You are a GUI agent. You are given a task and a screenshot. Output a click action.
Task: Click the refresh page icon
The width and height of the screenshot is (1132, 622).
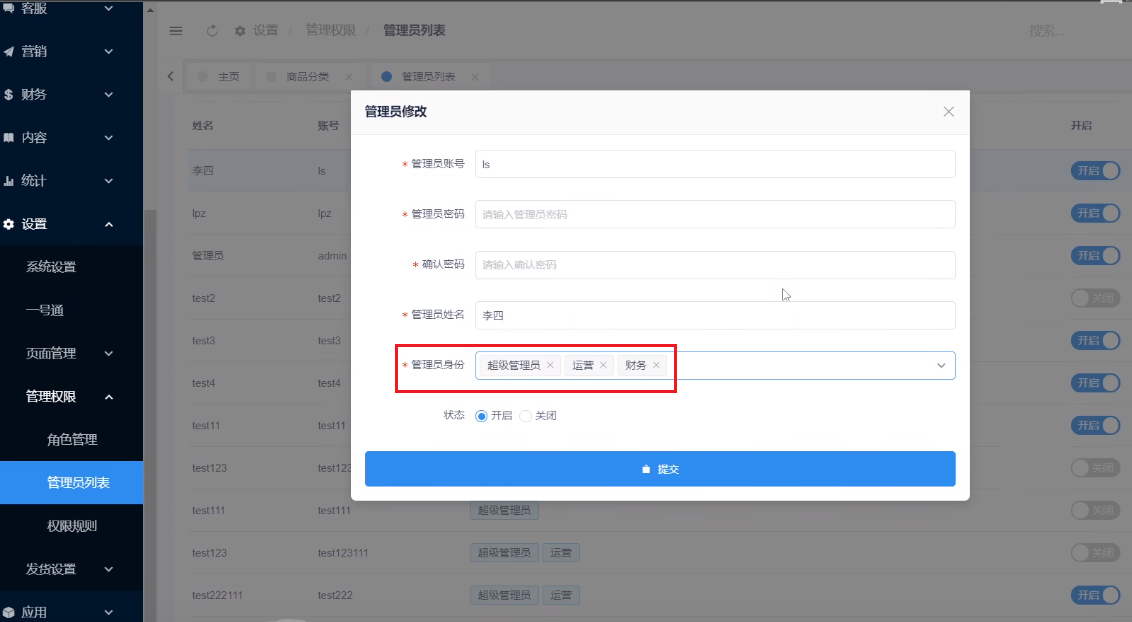(x=212, y=31)
